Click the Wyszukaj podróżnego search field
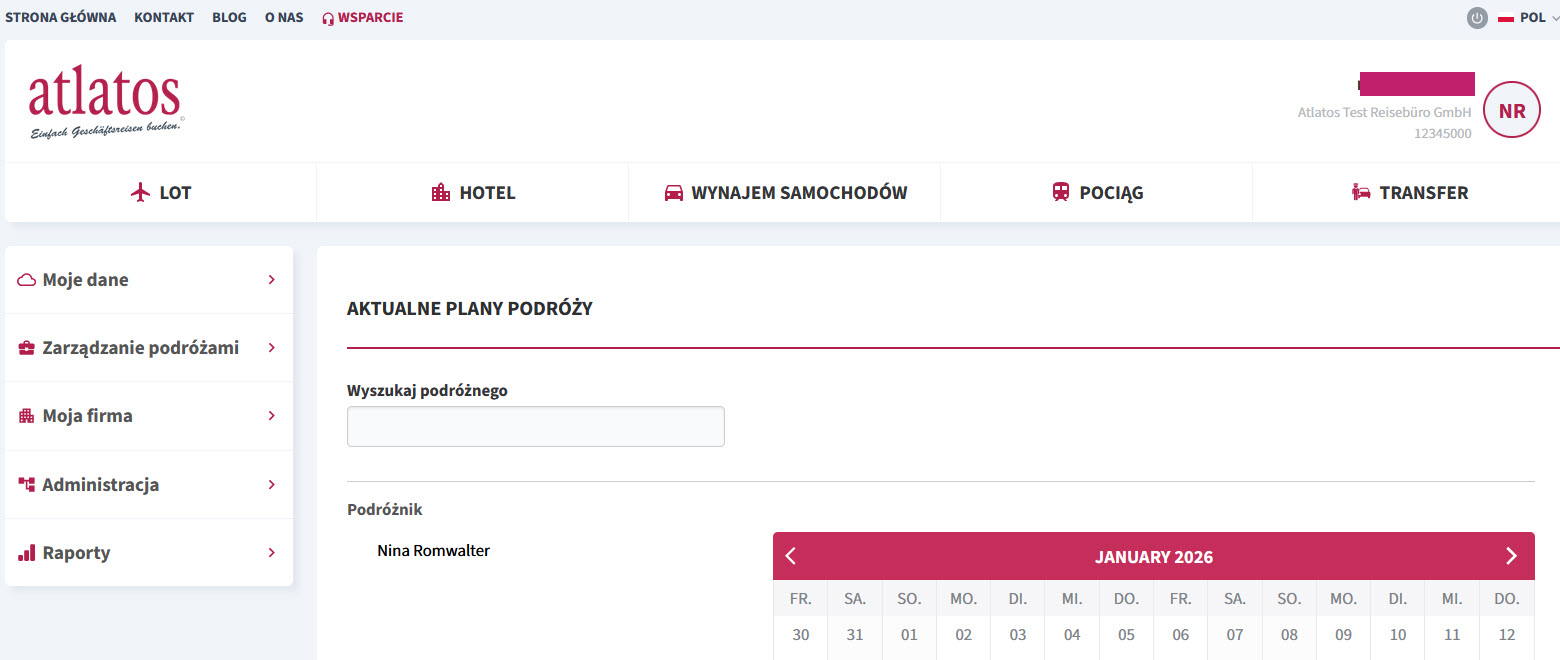Screen dimensions: 1560x660 536,426
